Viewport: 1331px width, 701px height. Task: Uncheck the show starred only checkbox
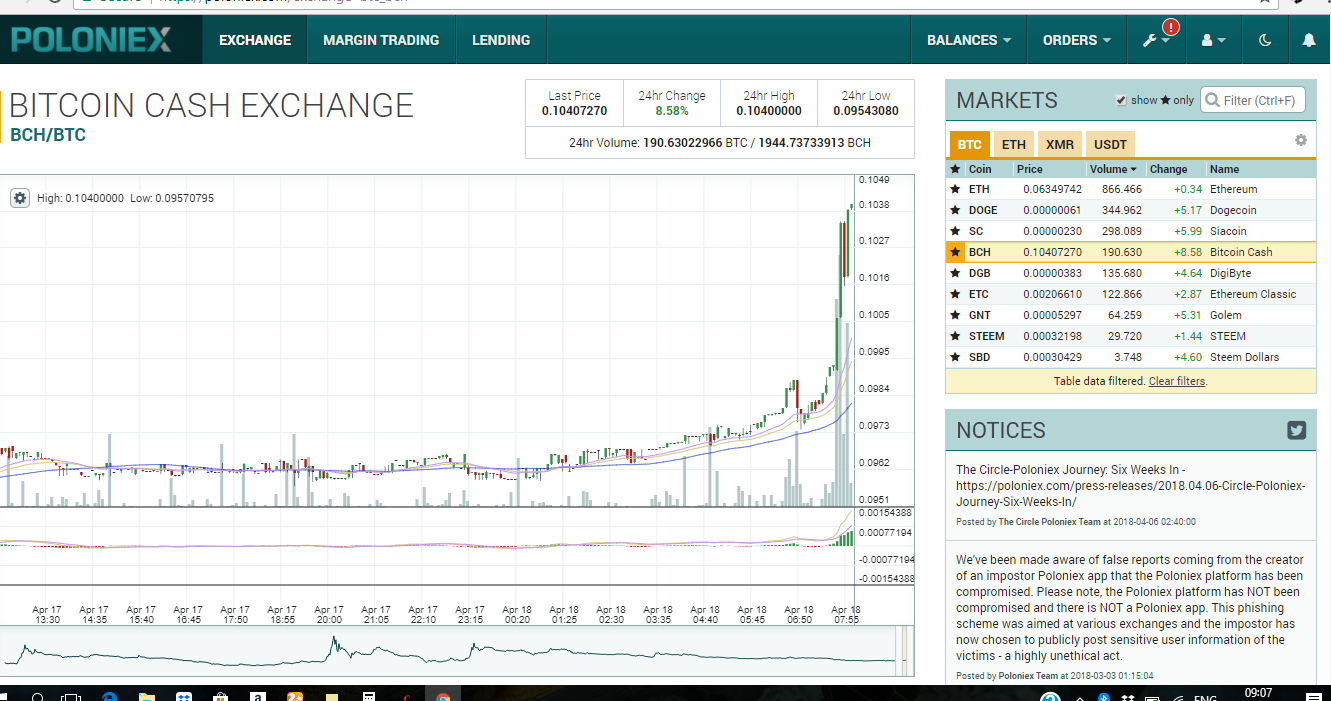1121,100
